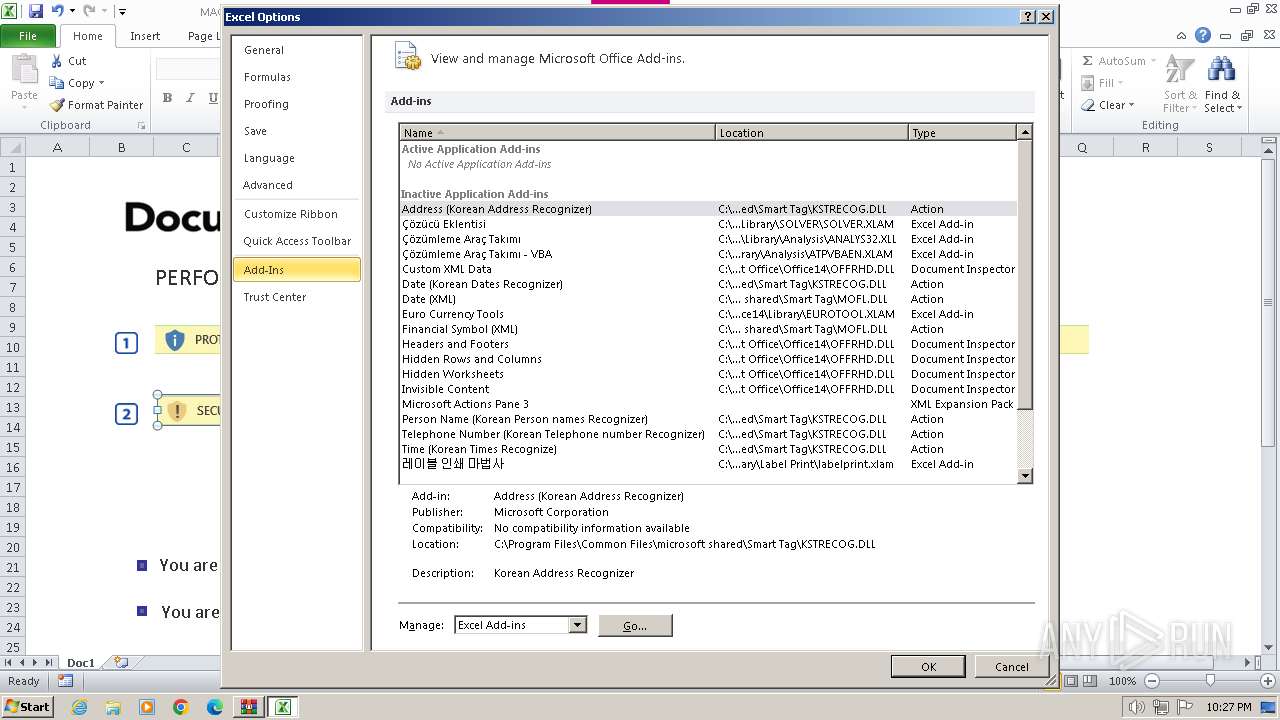Image resolution: width=1280 pixels, height=720 pixels.
Task: Click the help button in Excel Options title bar
Action: [1028, 17]
